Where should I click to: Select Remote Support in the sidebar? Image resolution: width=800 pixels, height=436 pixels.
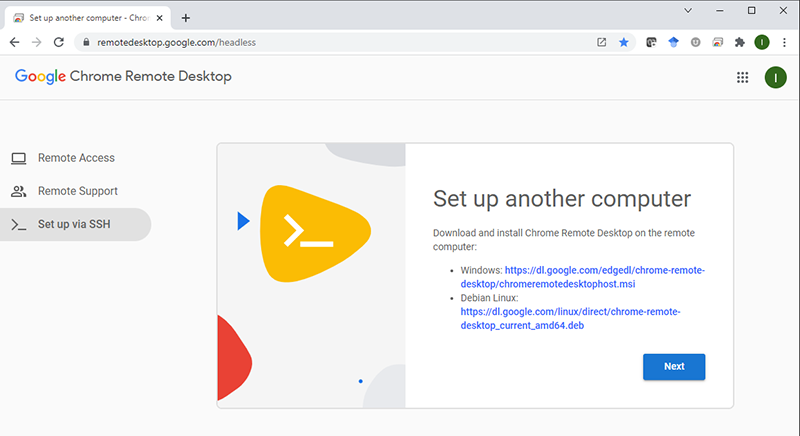coord(77,191)
